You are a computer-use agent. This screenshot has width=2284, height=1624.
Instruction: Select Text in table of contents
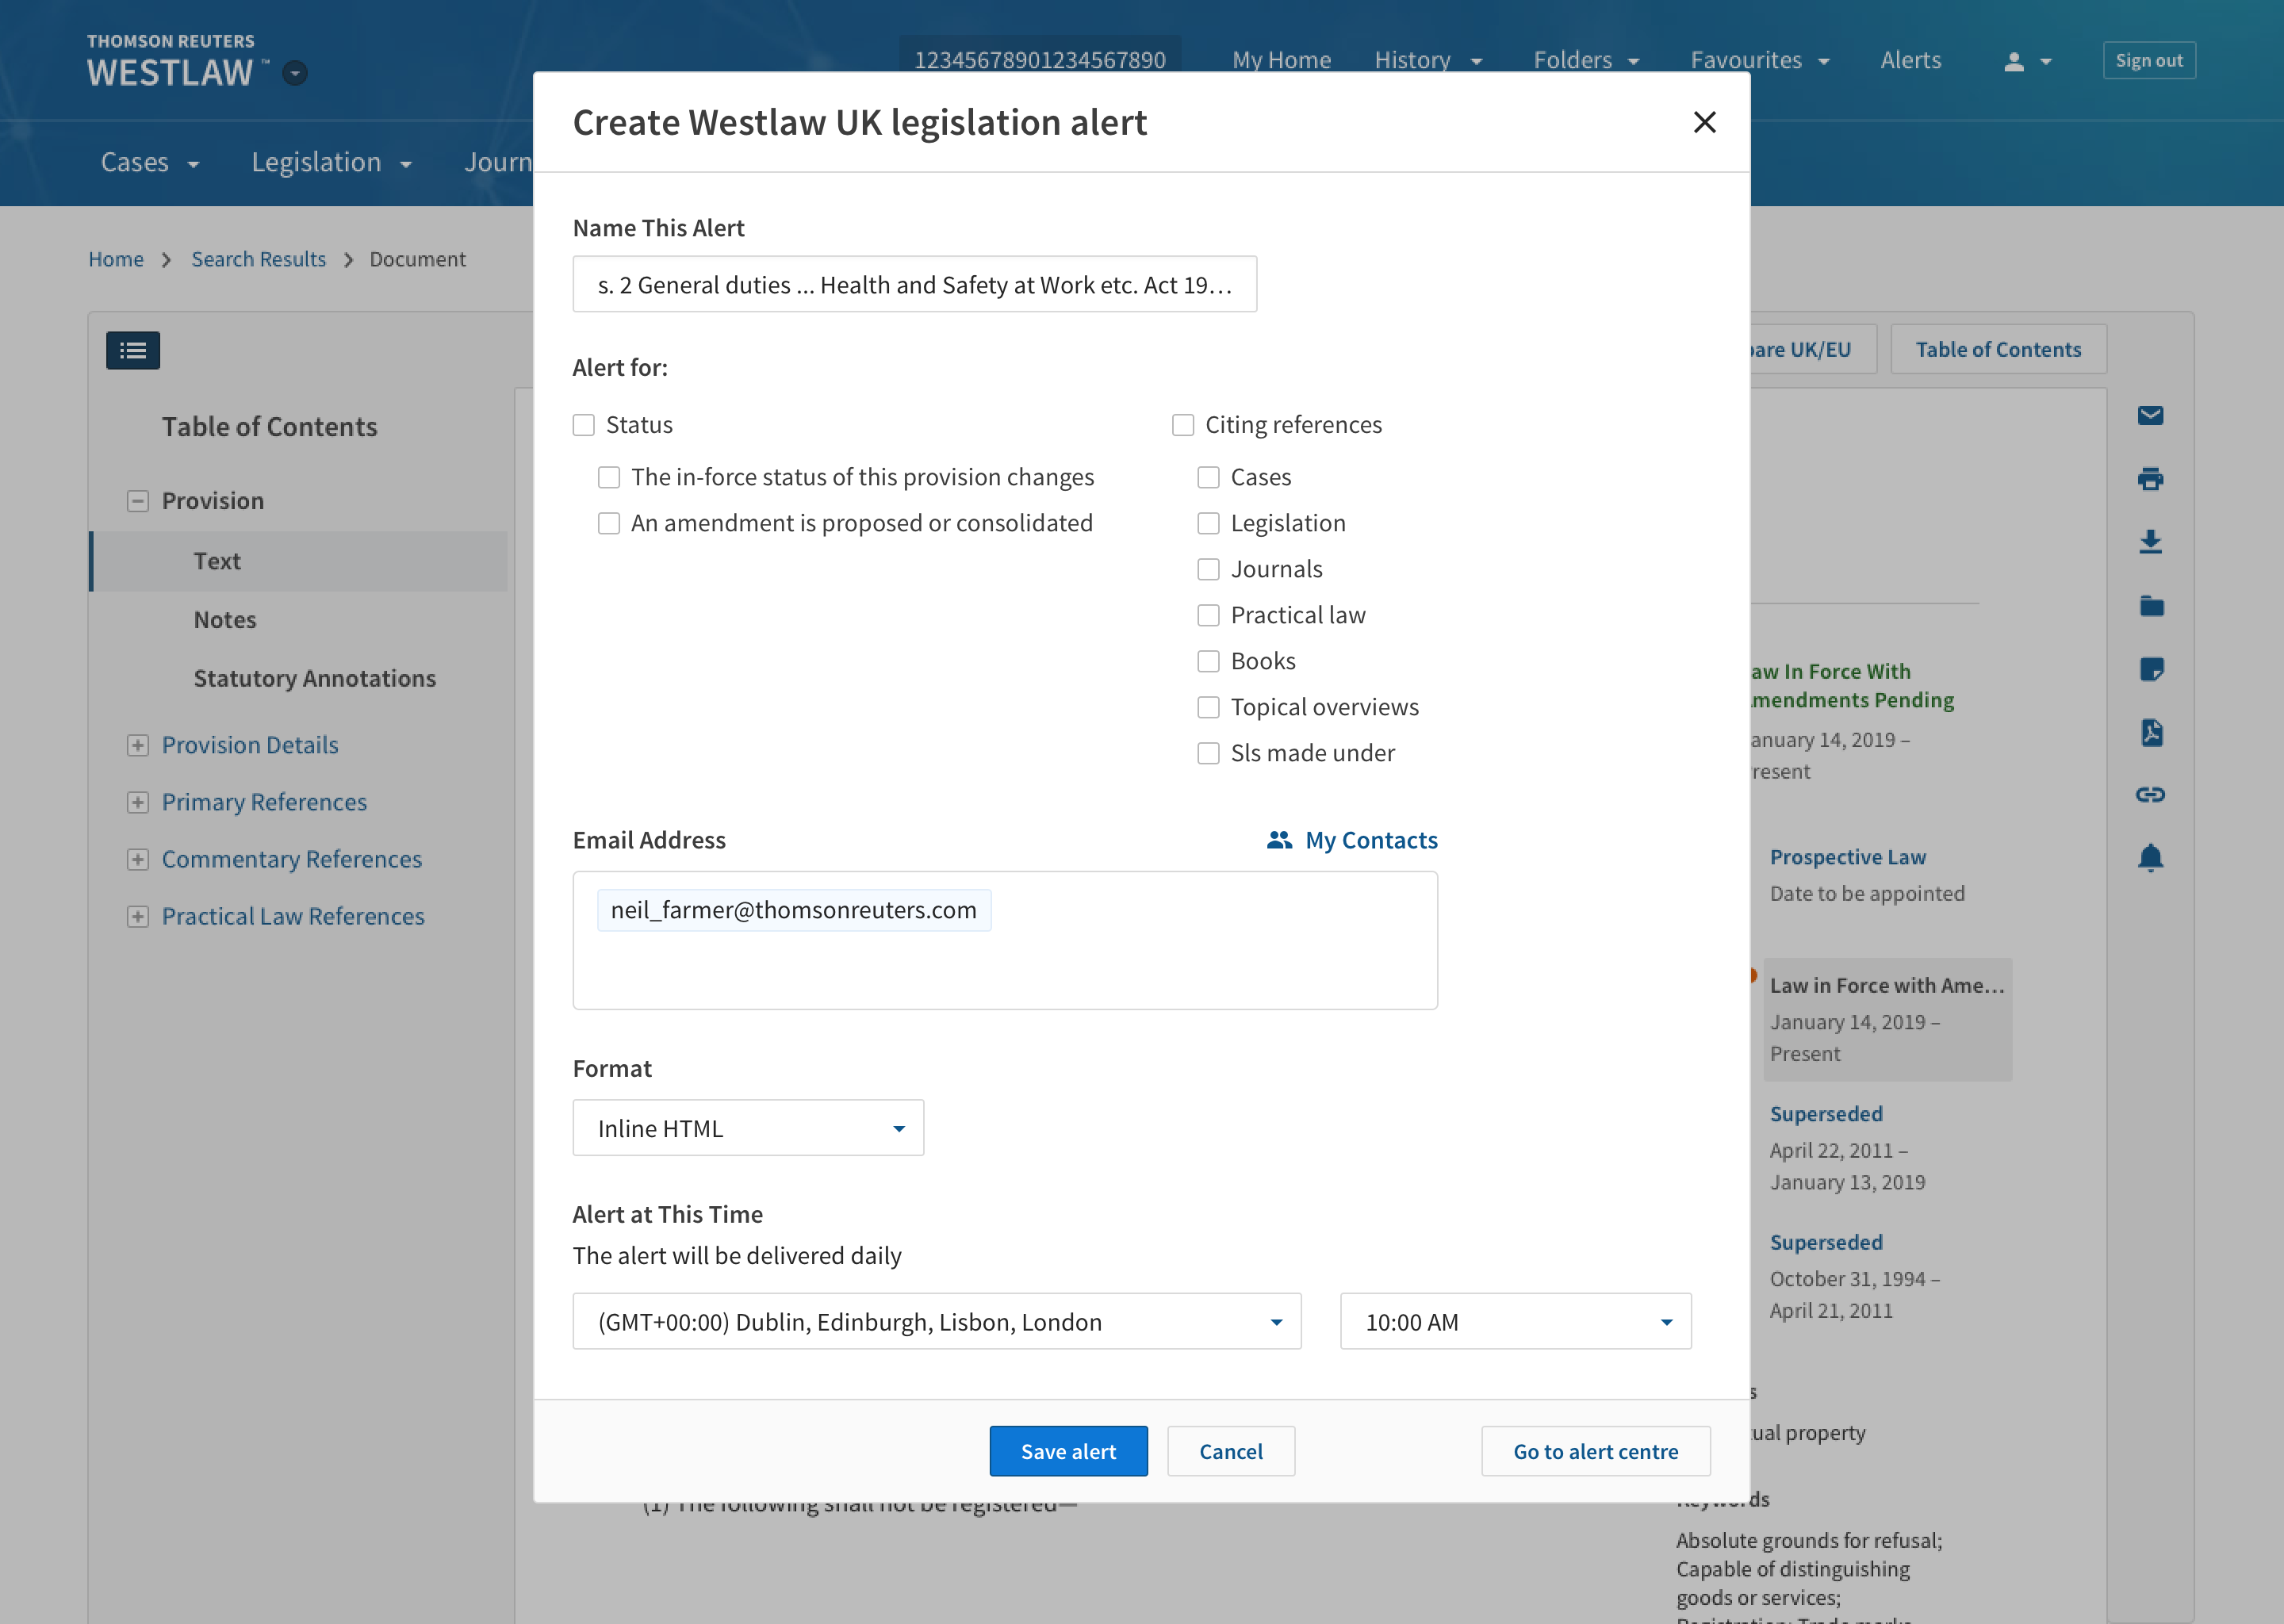point(298,561)
